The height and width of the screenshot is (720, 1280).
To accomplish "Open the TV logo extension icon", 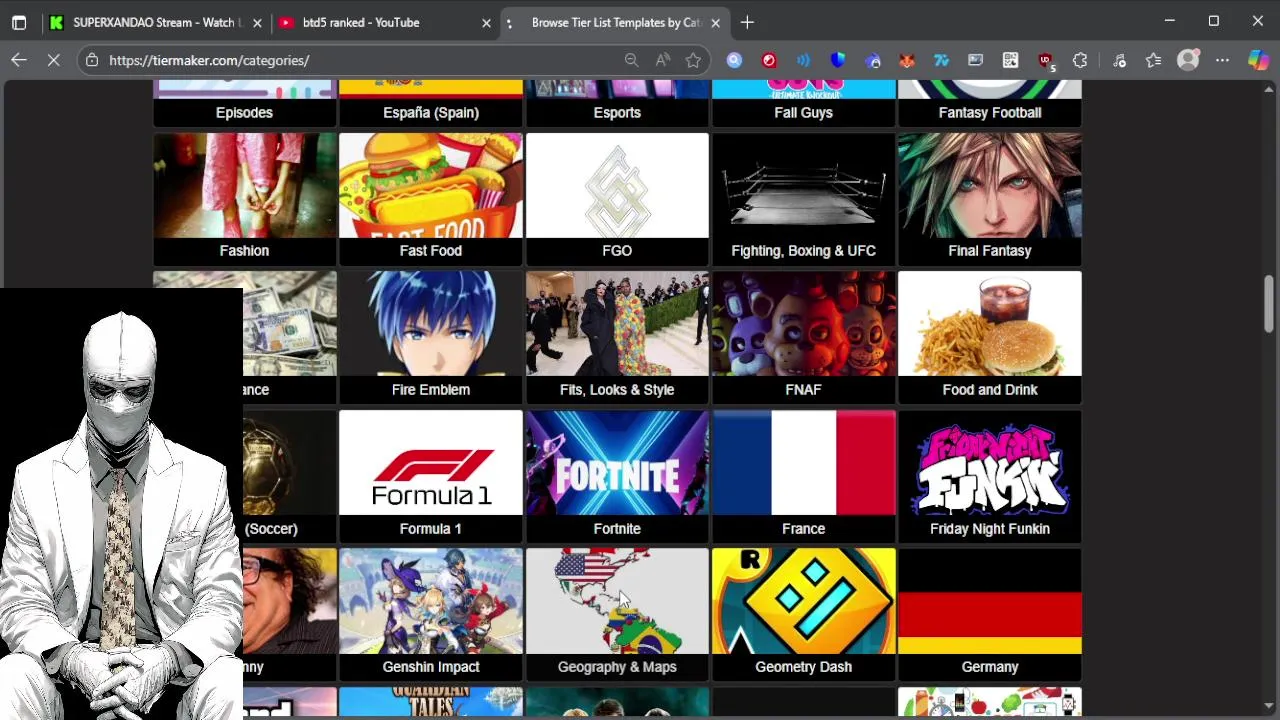I will [941, 60].
